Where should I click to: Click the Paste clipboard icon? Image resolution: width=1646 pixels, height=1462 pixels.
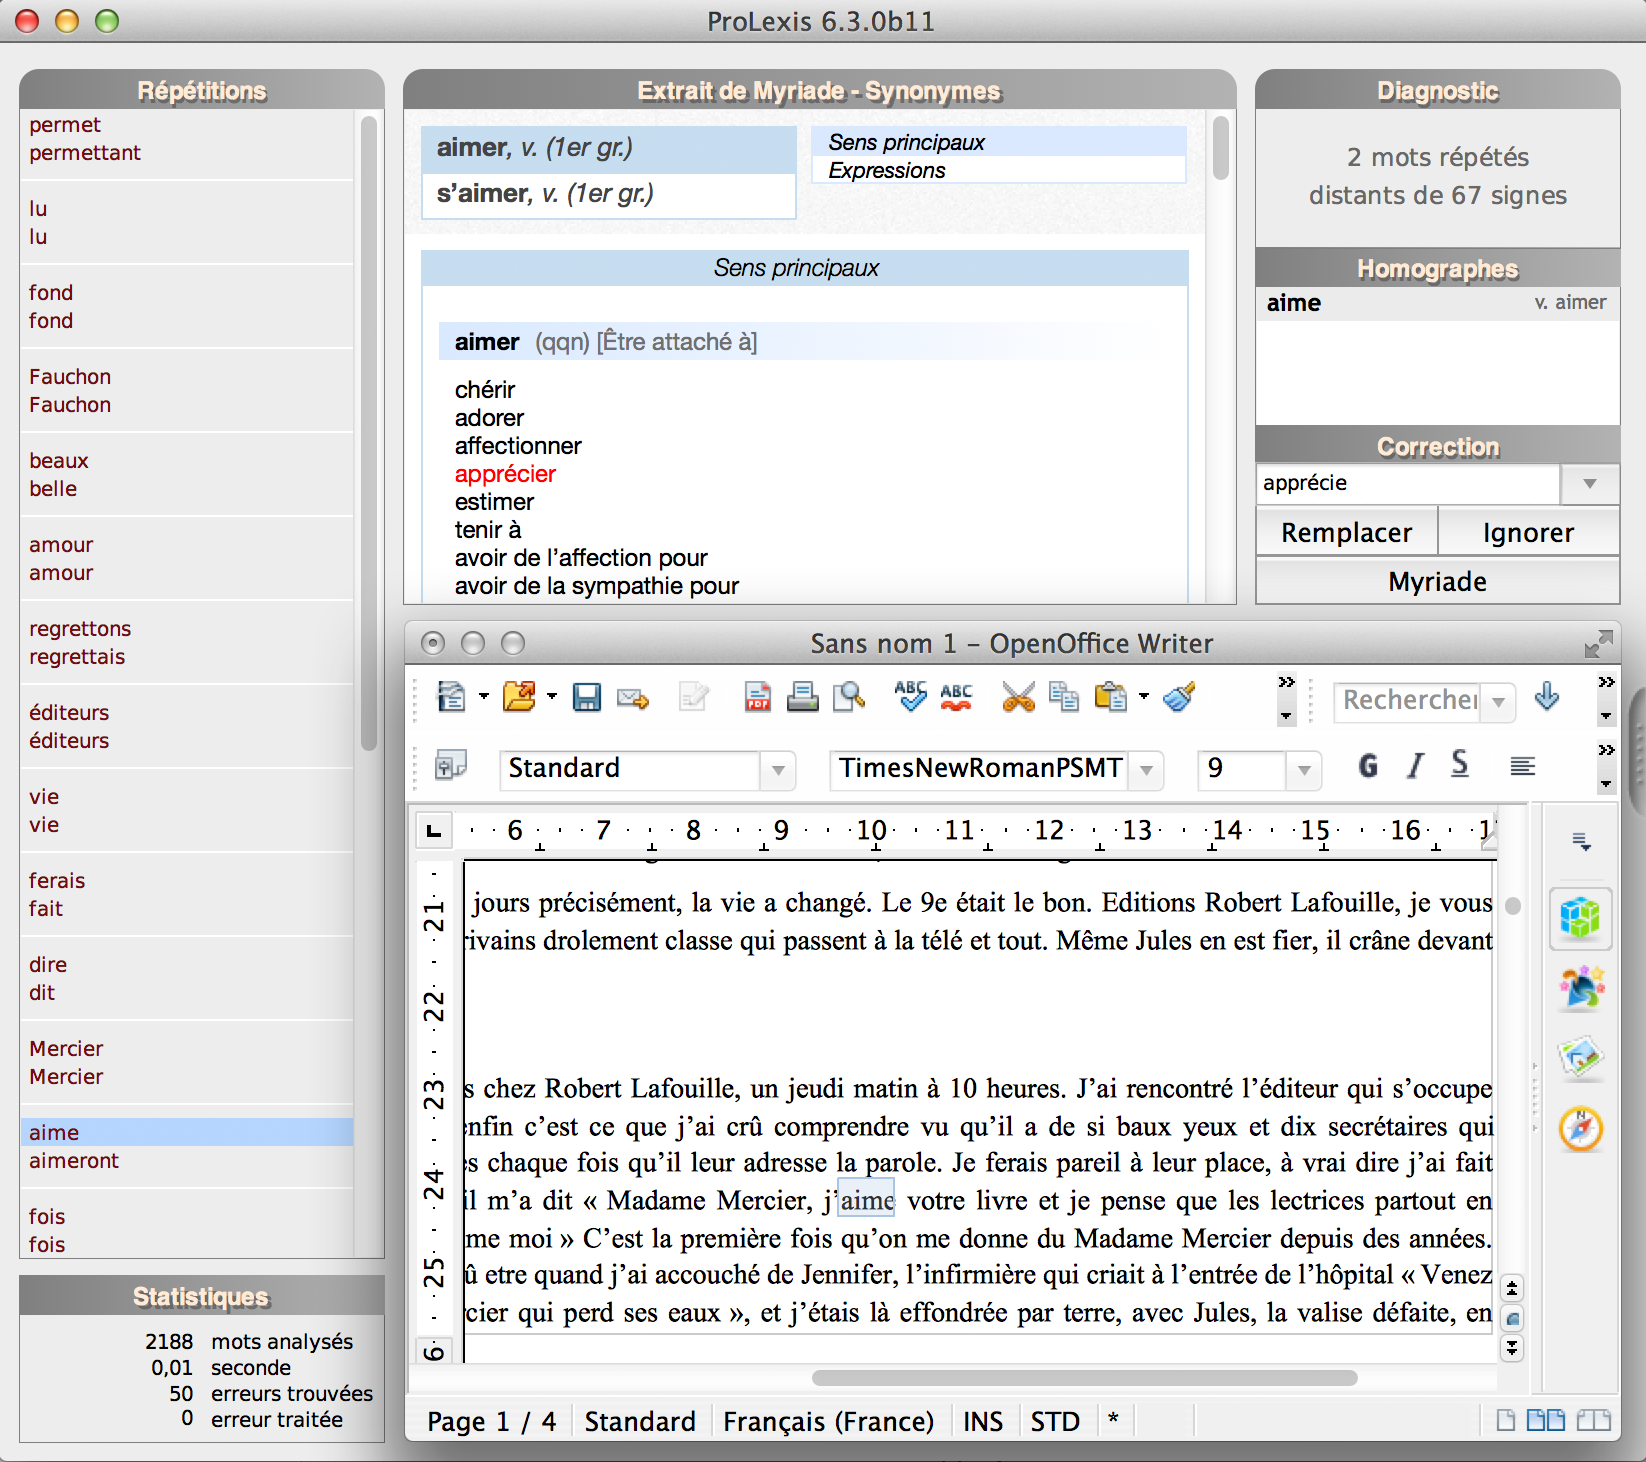coord(1110,696)
